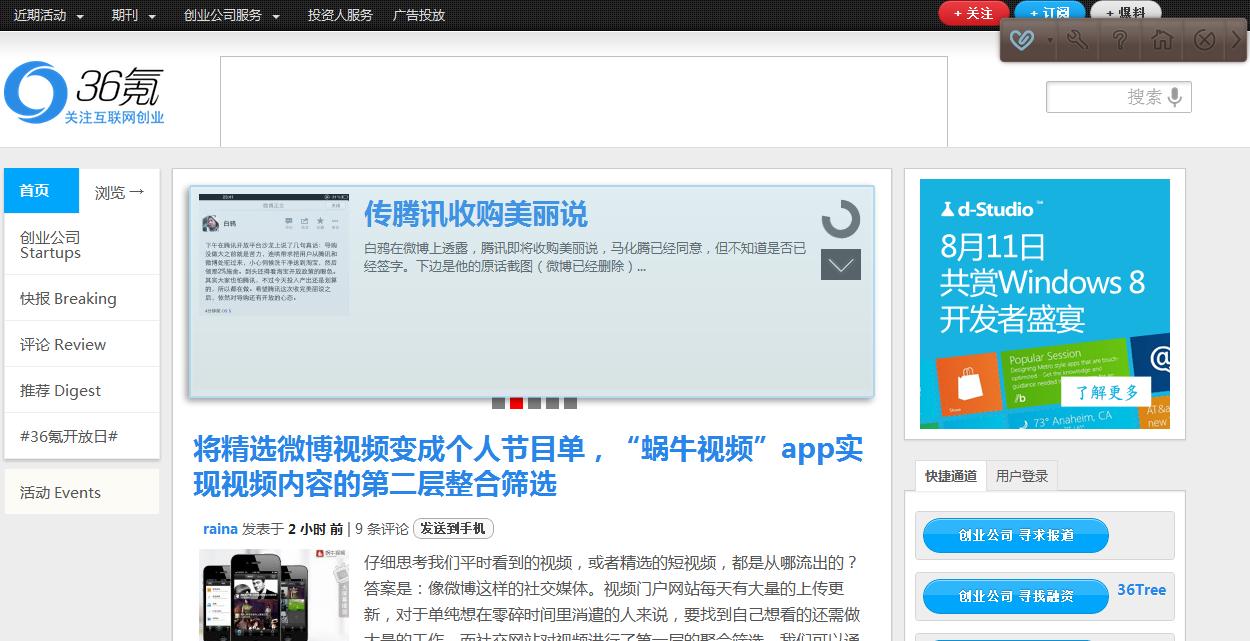This screenshot has height=641, width=1250.
Task: Select the first slider pagination dot
Action: [x=498, y=403]
